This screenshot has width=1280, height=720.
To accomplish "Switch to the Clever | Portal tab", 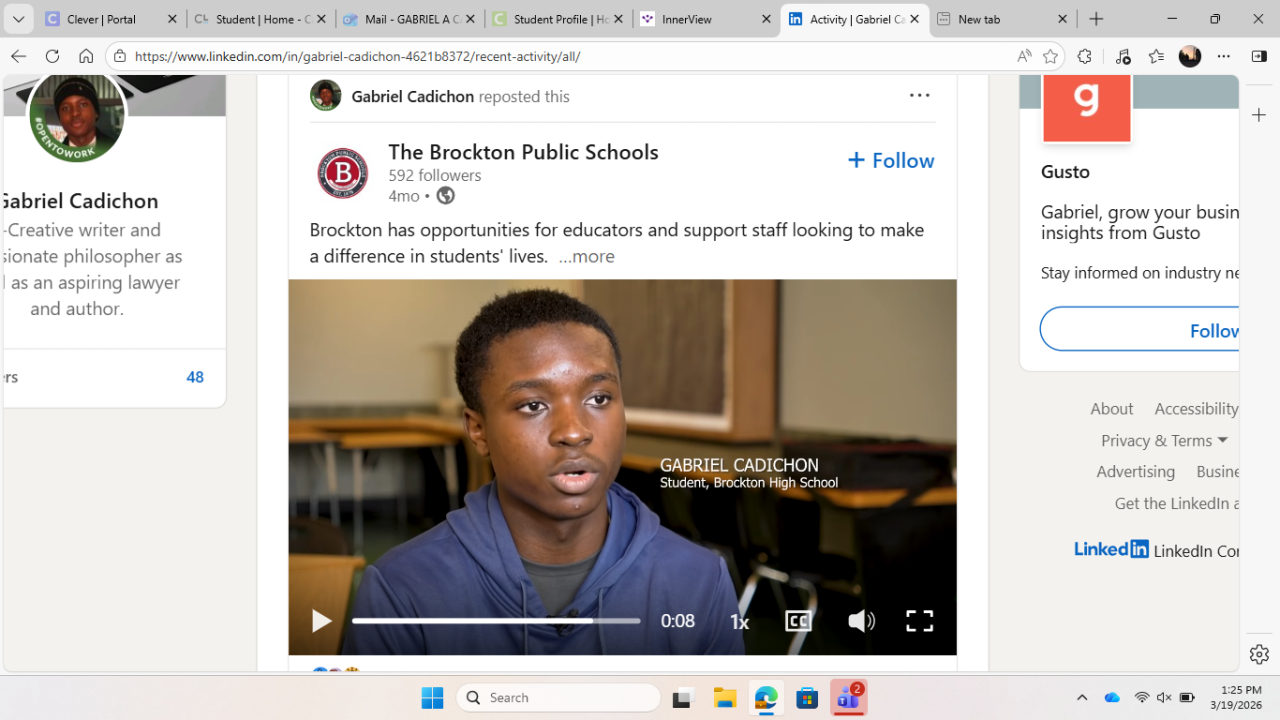I will pyautogui.click(x=112, y=19).
